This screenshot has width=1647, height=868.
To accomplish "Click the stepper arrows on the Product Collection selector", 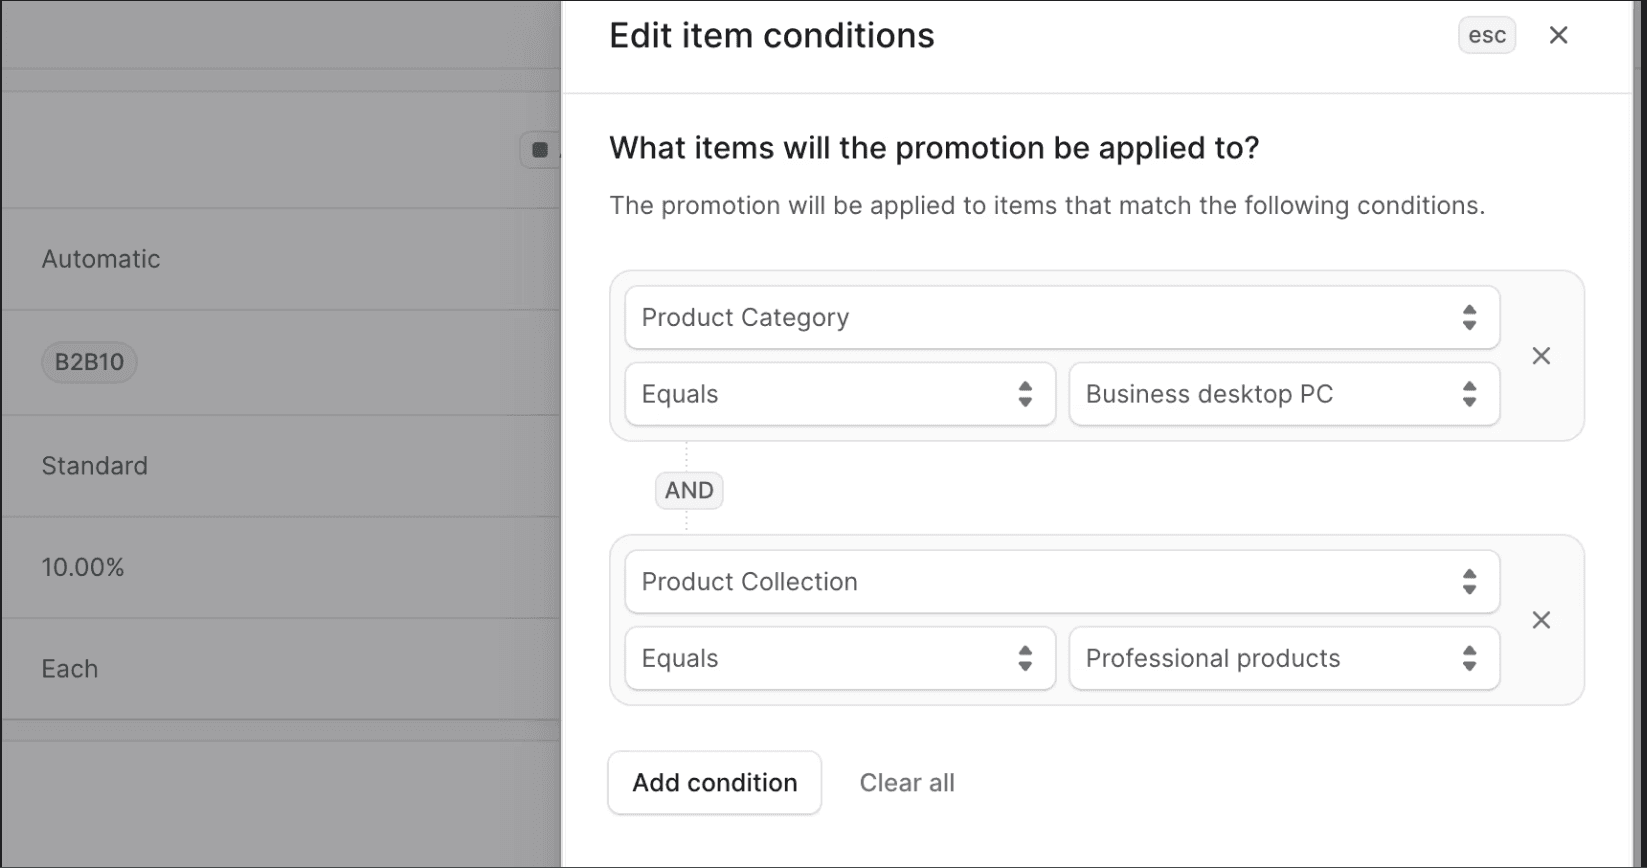I will click(x=1468, y=581).
